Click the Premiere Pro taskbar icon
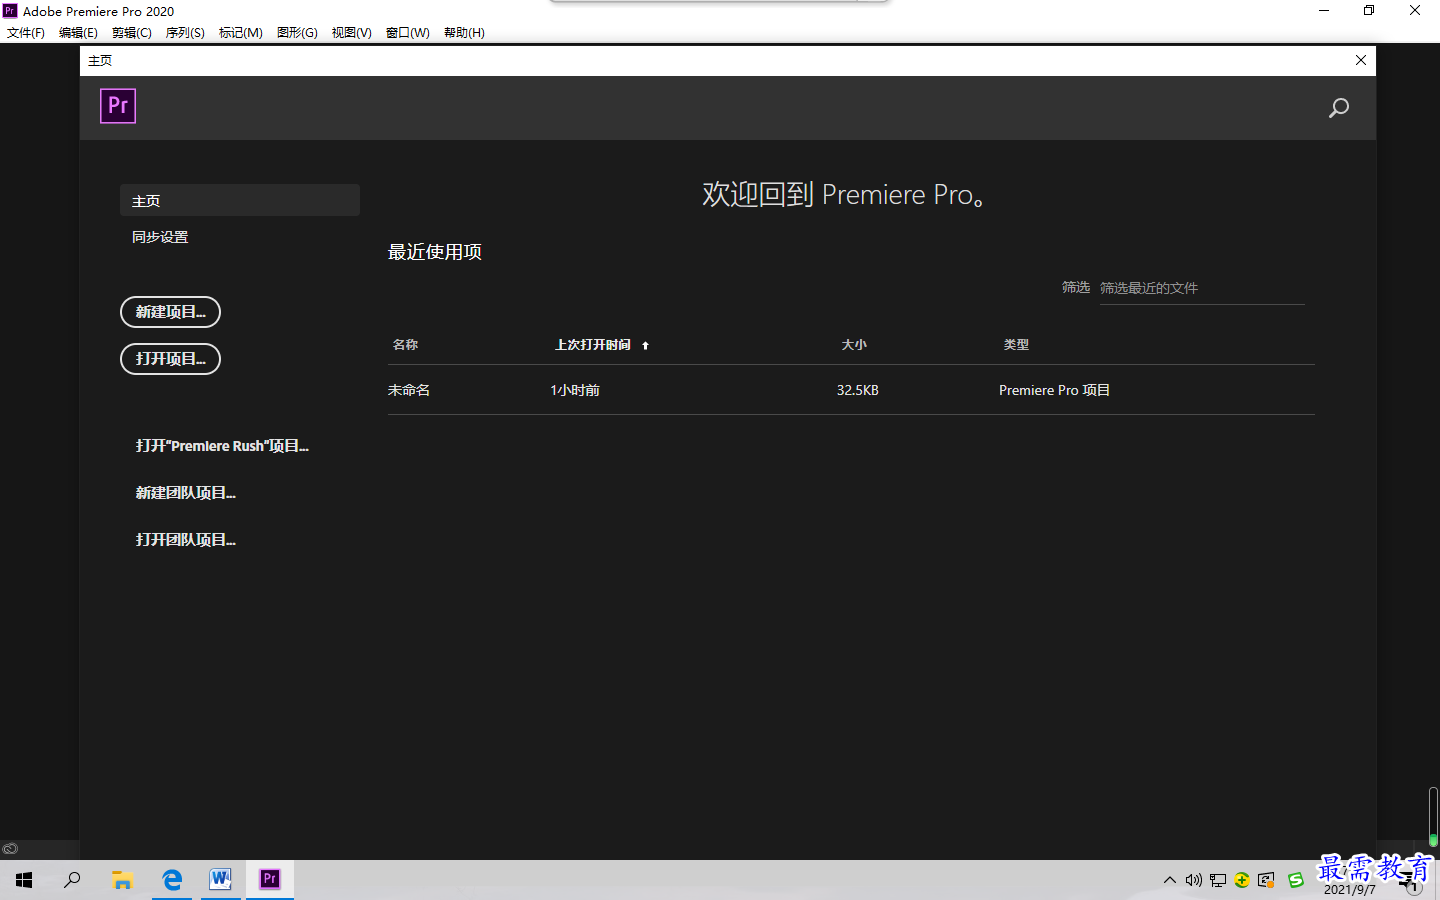 270,880
